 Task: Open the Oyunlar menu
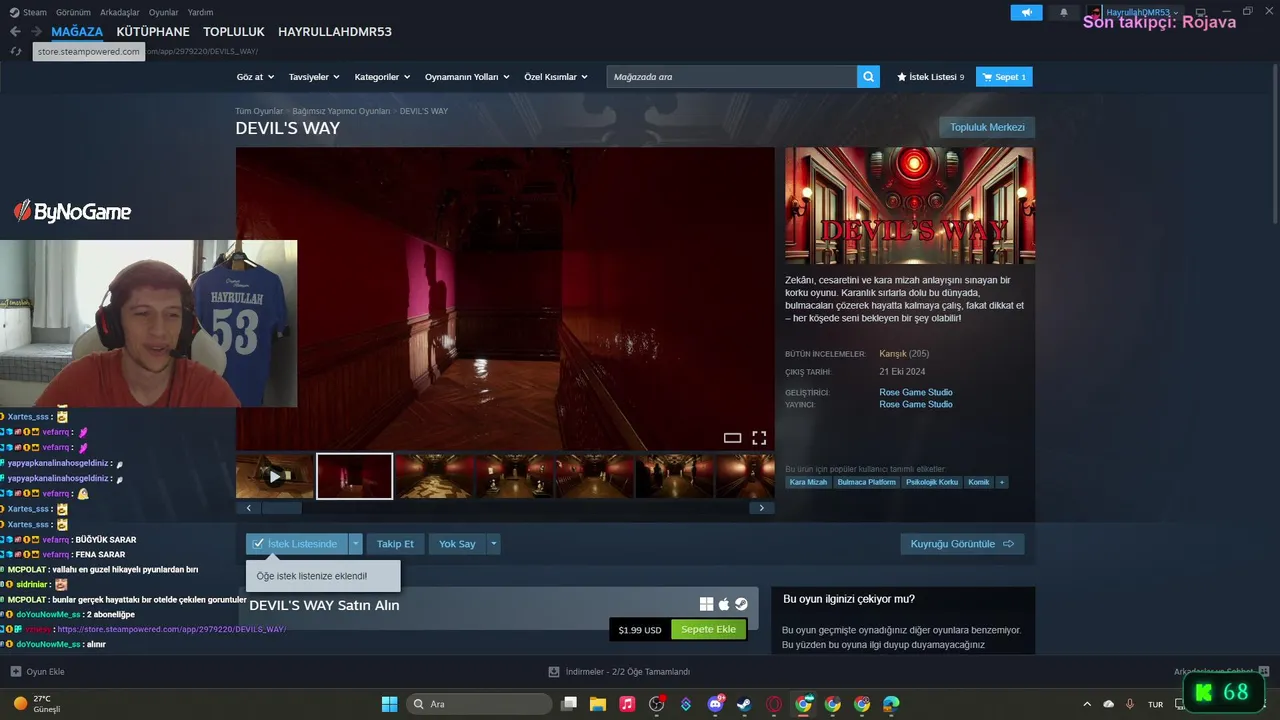[x=163, y=12]
